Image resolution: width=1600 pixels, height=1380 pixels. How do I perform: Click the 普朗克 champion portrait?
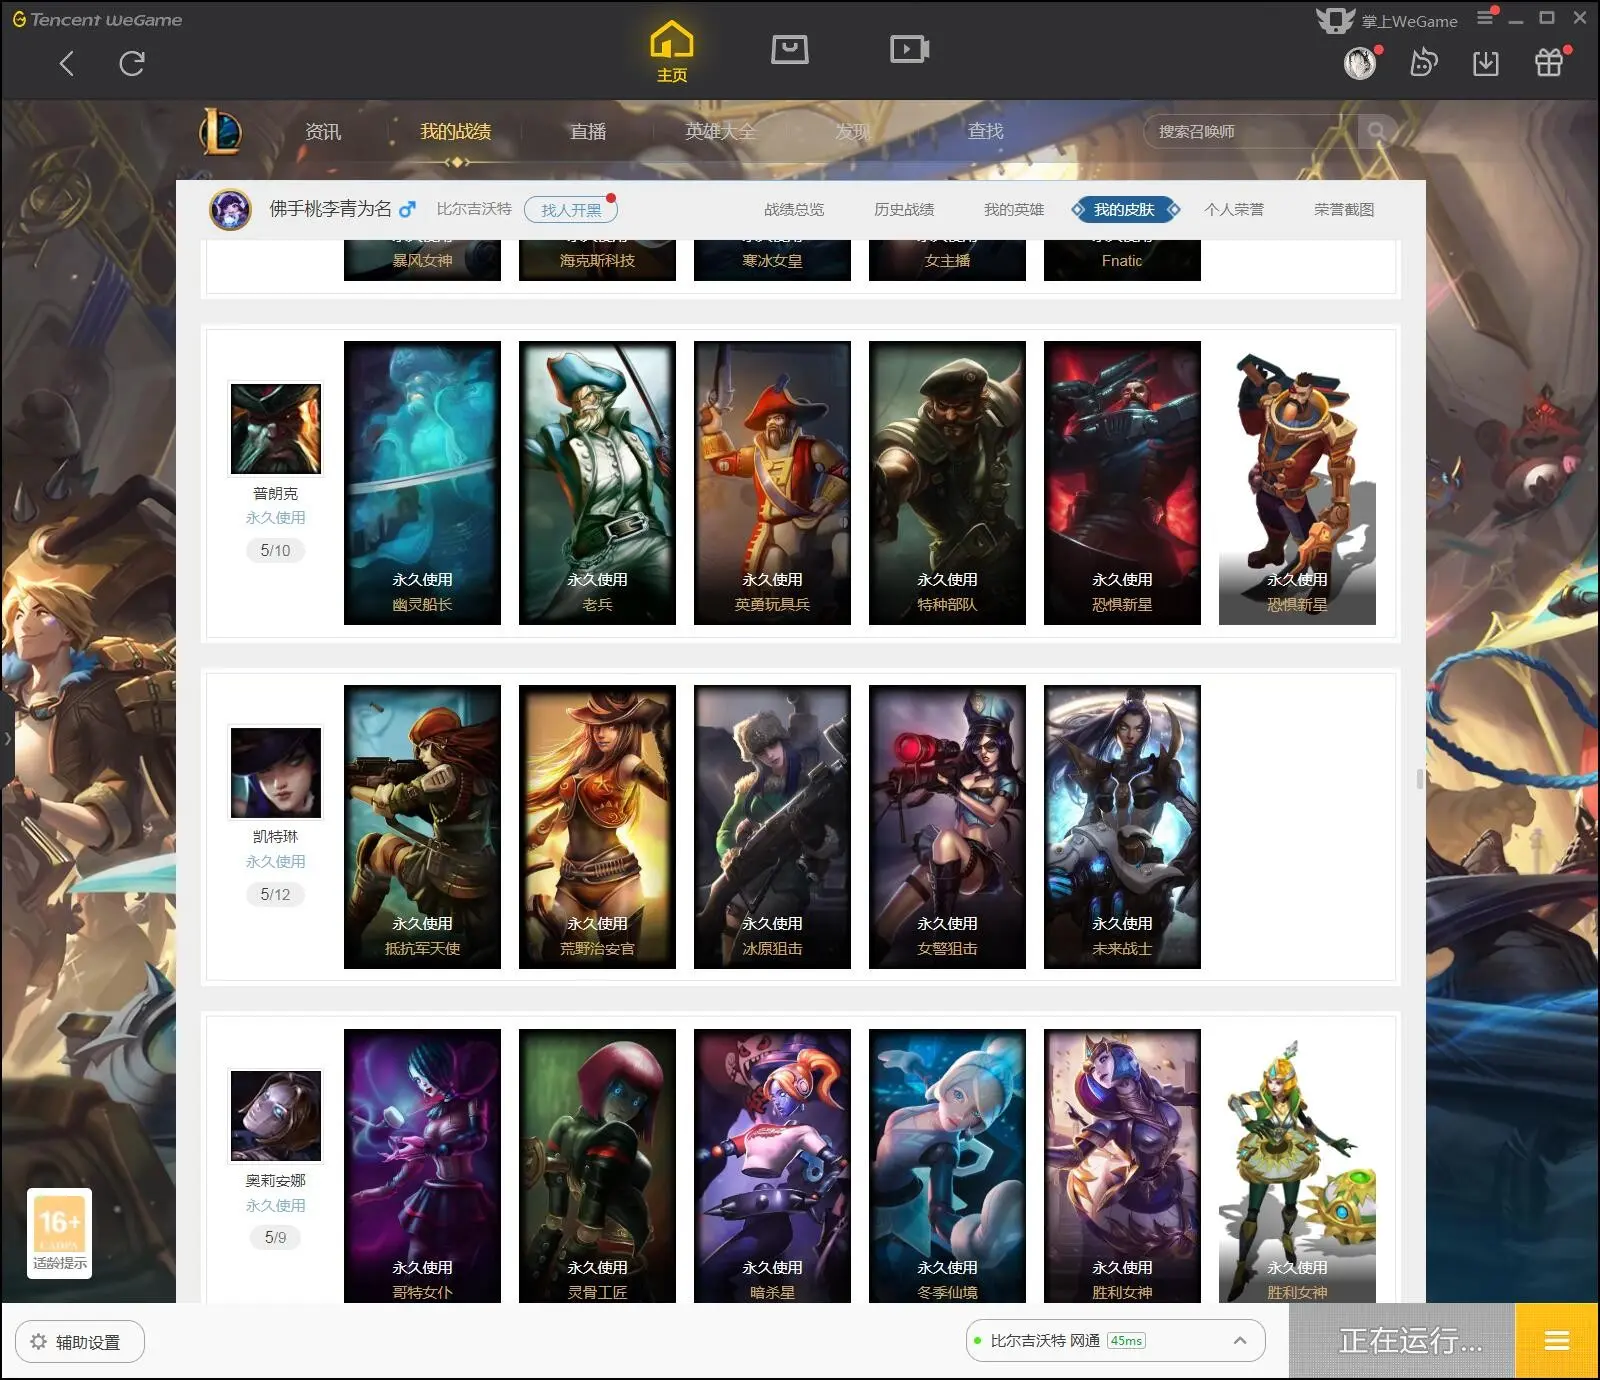(276, 429)
